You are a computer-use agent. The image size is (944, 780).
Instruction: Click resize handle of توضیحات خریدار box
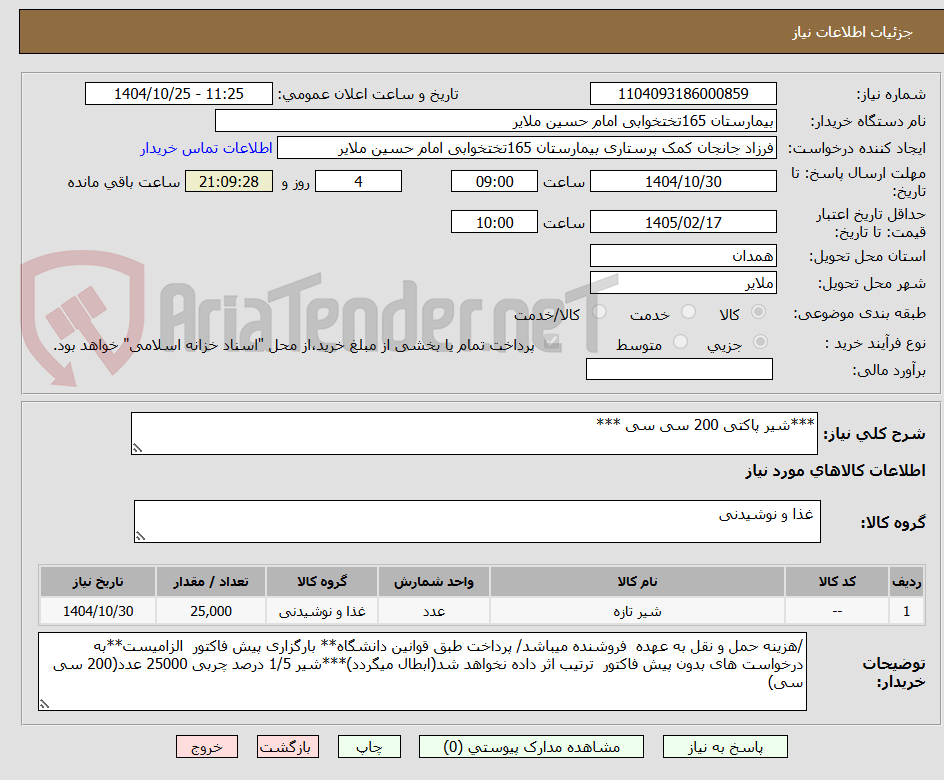point(45,704)
